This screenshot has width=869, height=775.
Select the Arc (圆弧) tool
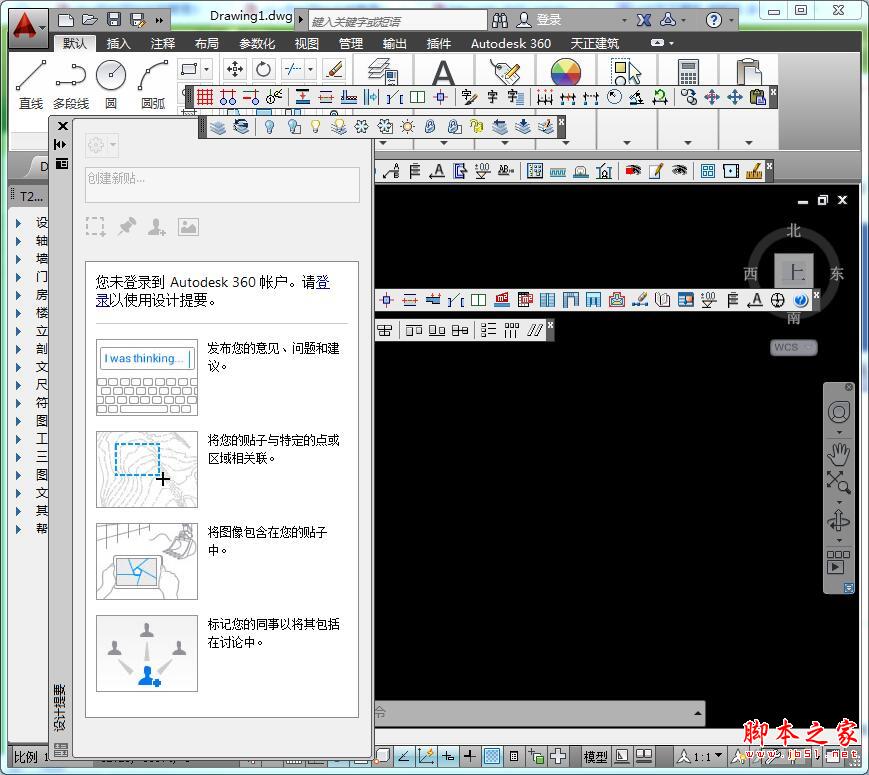click(x=153, y=83)
